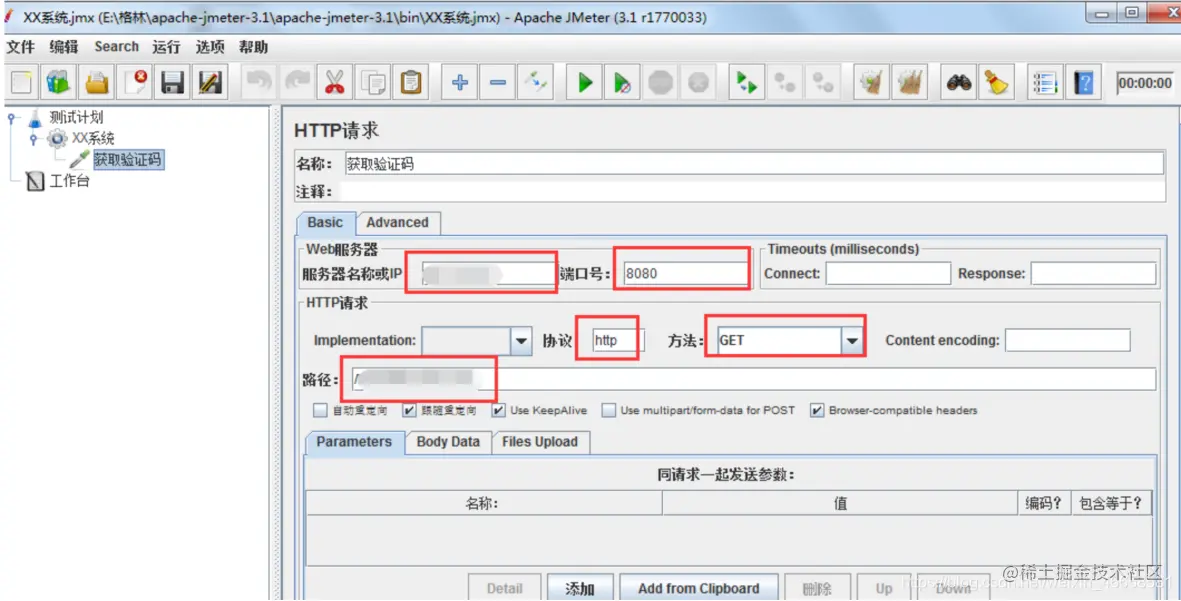This screenshot has height=601, width=1181.
Task: Click the Expand All plus icon
Action: pyautogui.click(x=459, y=82)
